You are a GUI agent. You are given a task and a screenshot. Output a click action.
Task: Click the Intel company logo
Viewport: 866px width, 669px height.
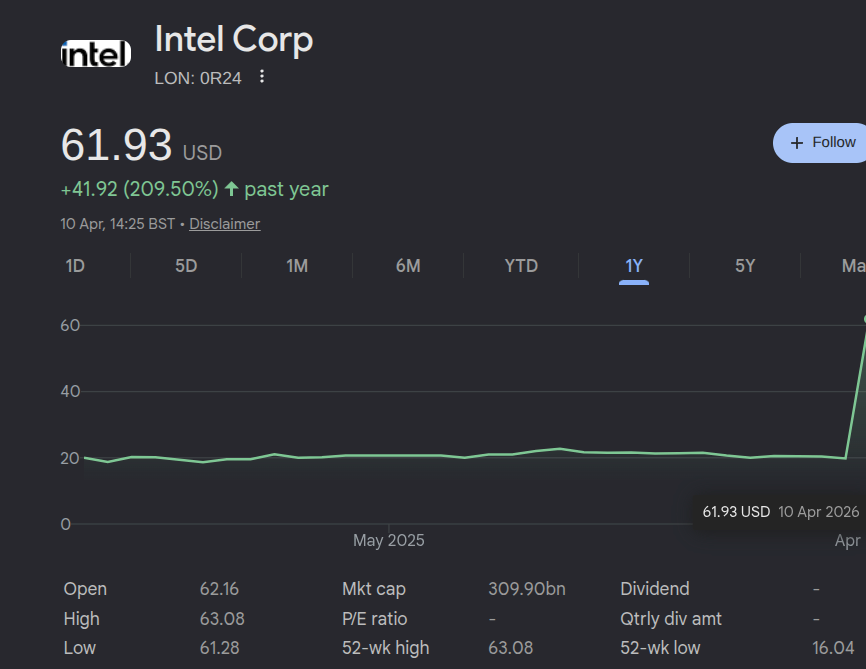pyautogui.click(x=95, y=53)
